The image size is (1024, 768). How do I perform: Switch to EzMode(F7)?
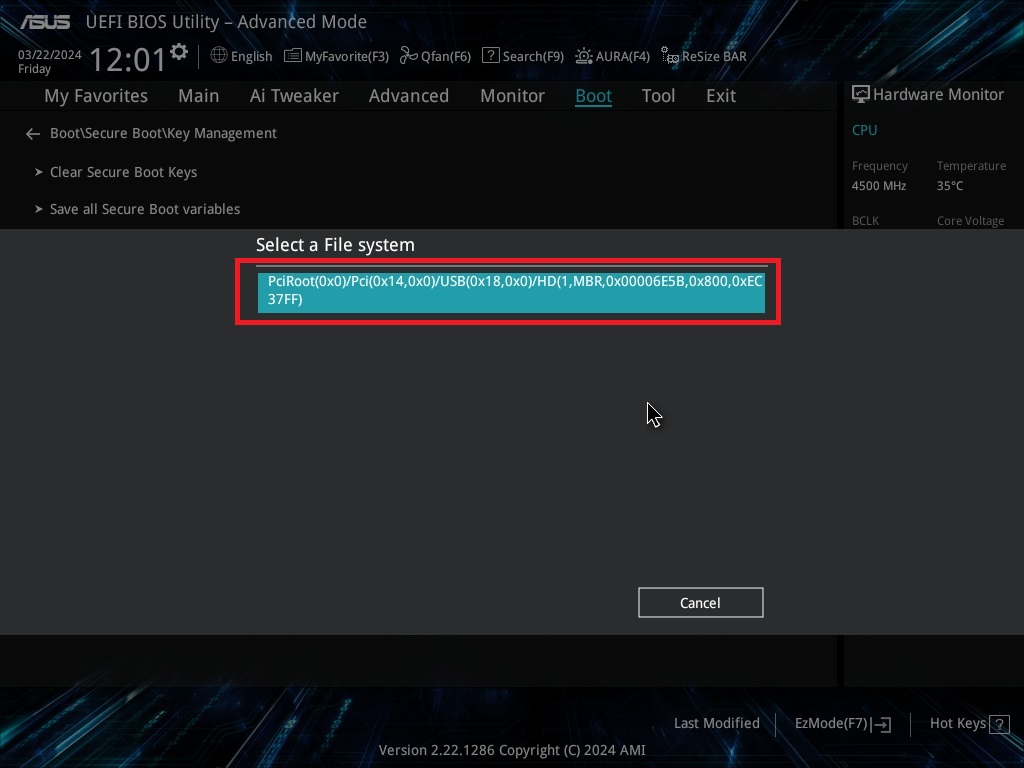pos(842,724)
